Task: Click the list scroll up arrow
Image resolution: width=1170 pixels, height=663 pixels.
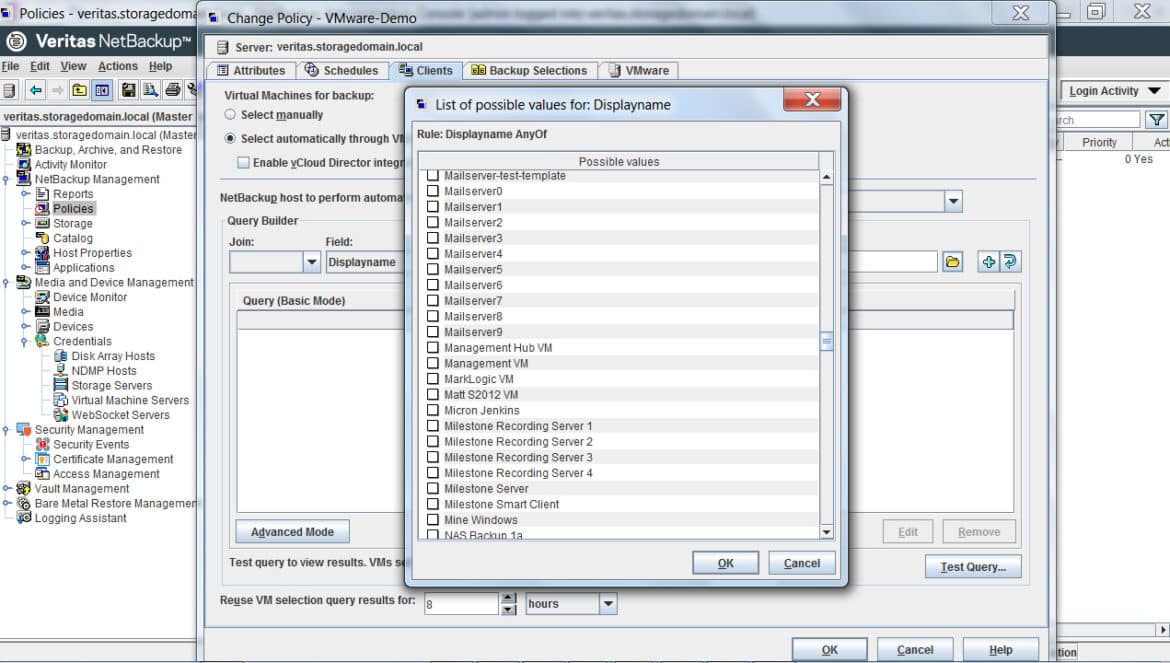Action: [826, 177]
